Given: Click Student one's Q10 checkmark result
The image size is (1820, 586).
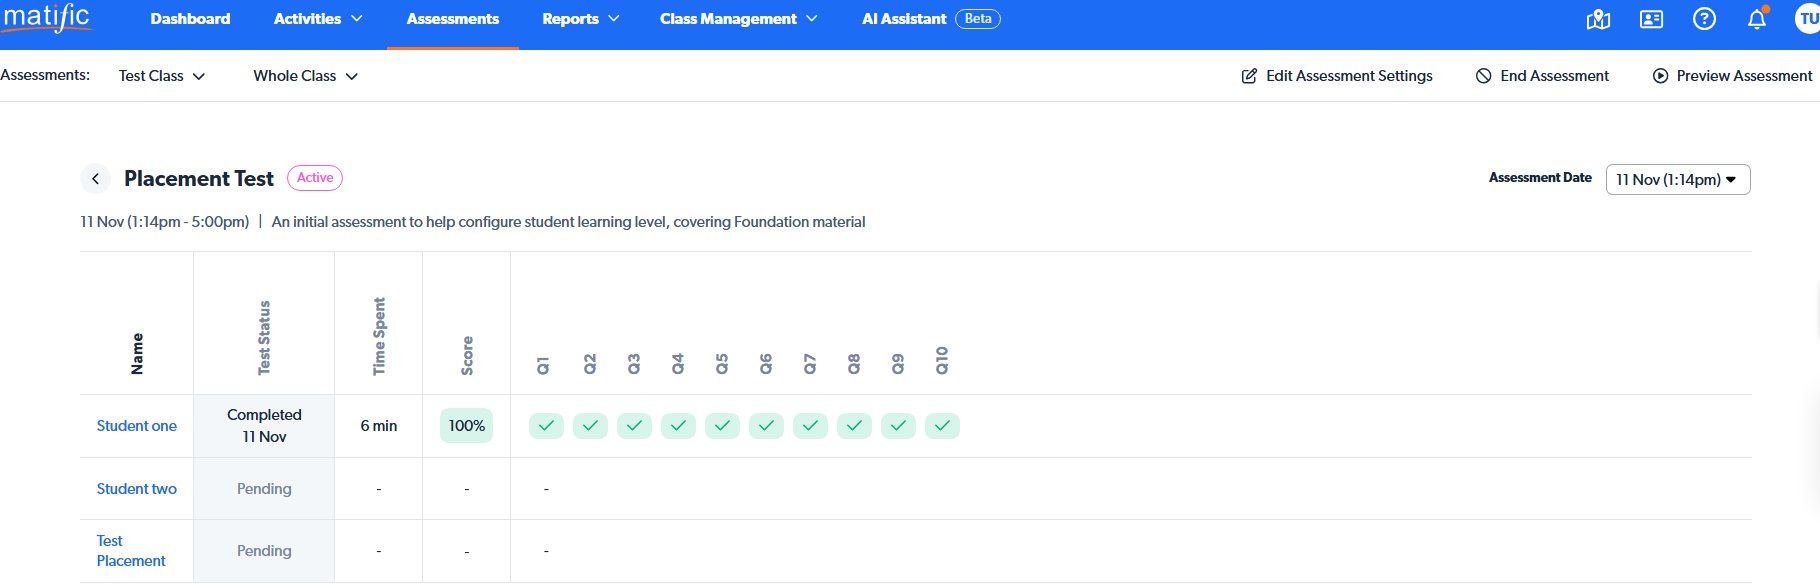Looking at the screenshot, I should (x=942, y=426).
